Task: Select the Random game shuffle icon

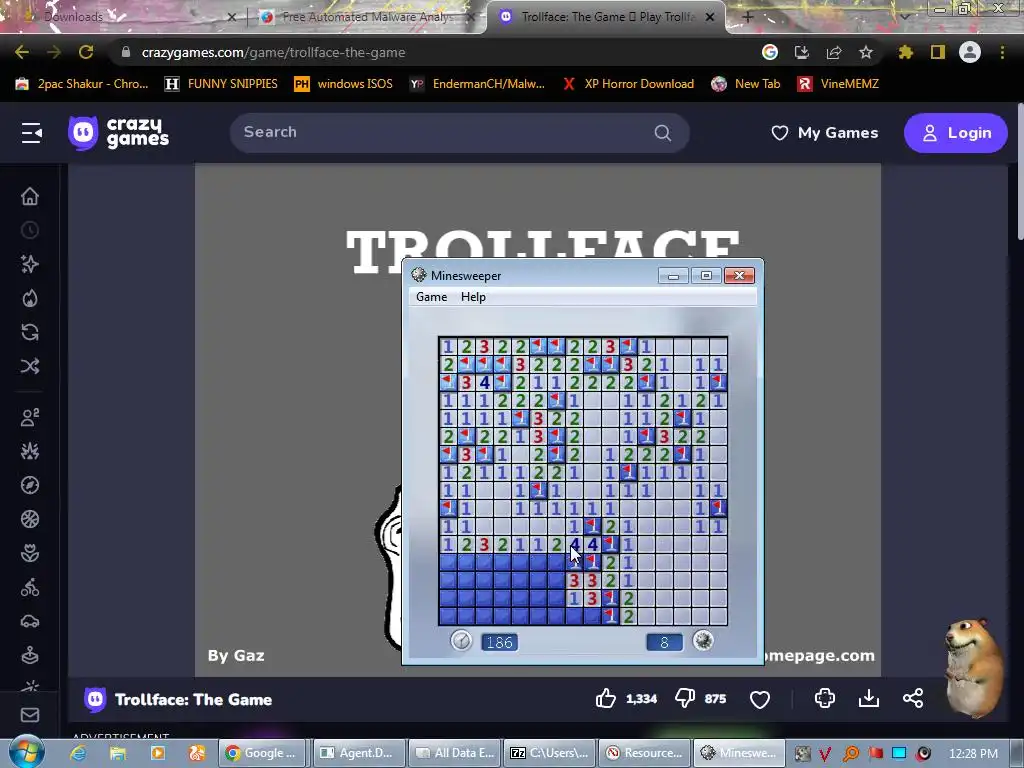Action: coord(29,366)
